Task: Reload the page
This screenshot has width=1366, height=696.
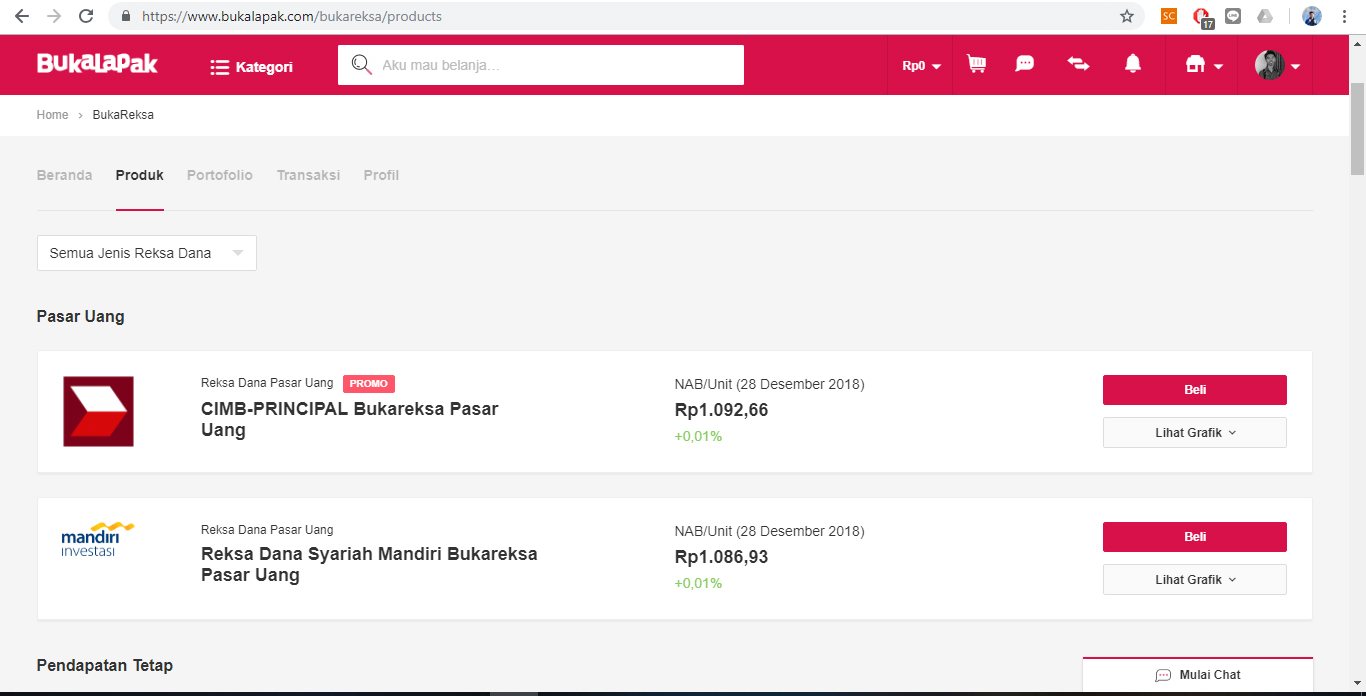Action: [86, 16]
